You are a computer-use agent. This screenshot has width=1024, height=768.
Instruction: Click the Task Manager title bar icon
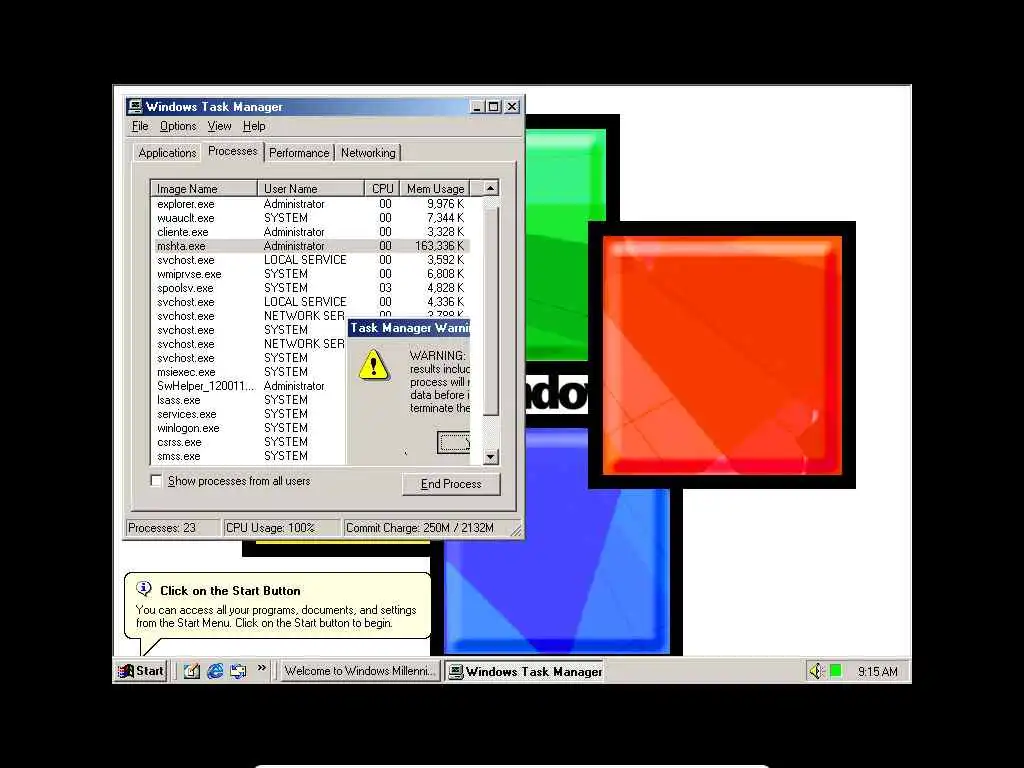(135, 106)
